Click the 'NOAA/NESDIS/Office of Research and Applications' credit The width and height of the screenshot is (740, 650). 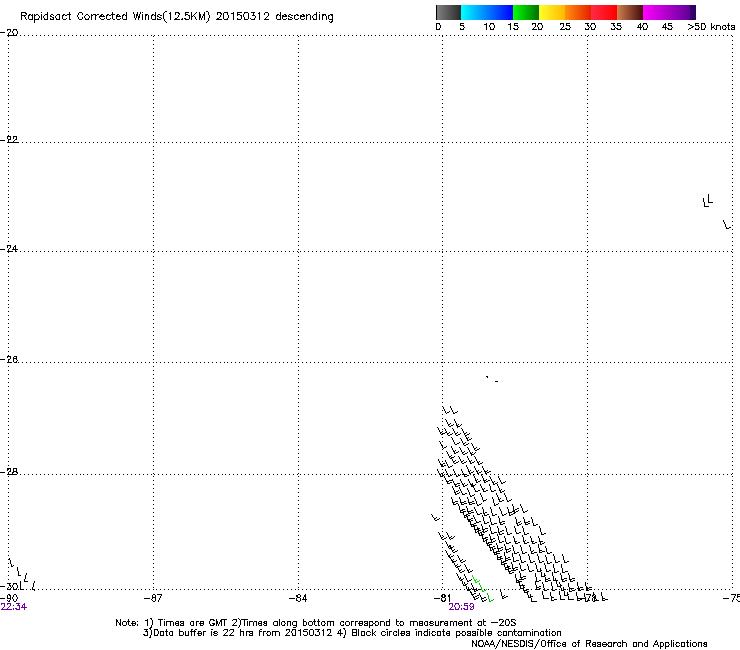click(x=589, y=644)
